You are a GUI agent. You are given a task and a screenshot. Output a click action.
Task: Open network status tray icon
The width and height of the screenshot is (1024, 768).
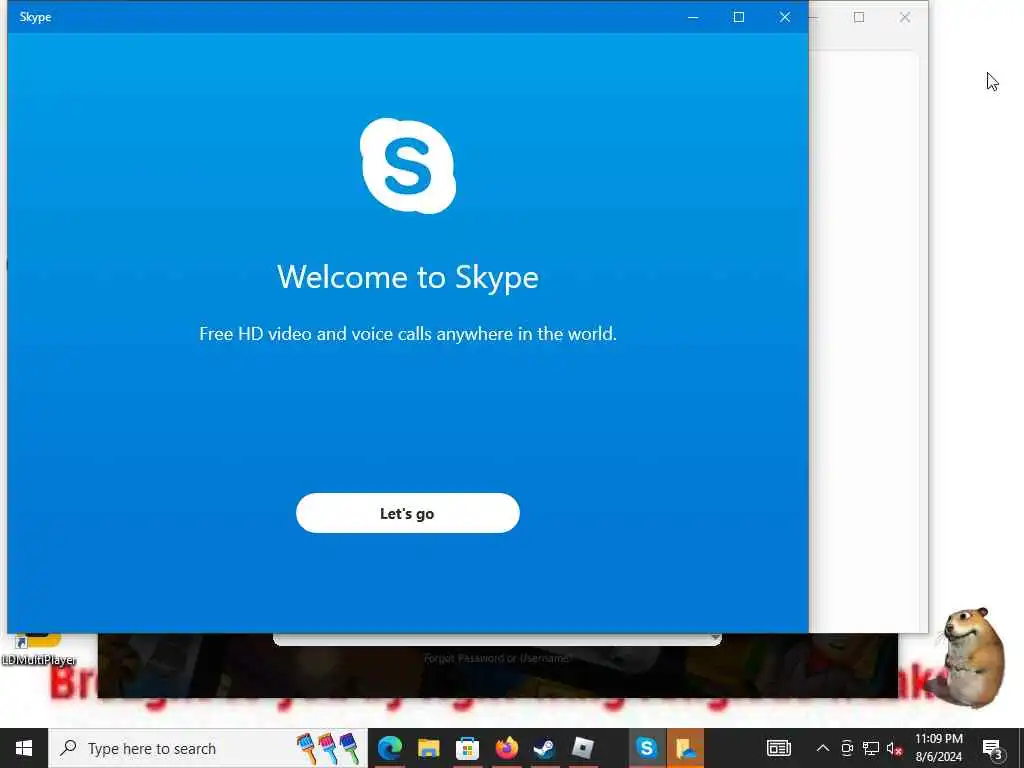pyautogui.click(x=871, y=748)
